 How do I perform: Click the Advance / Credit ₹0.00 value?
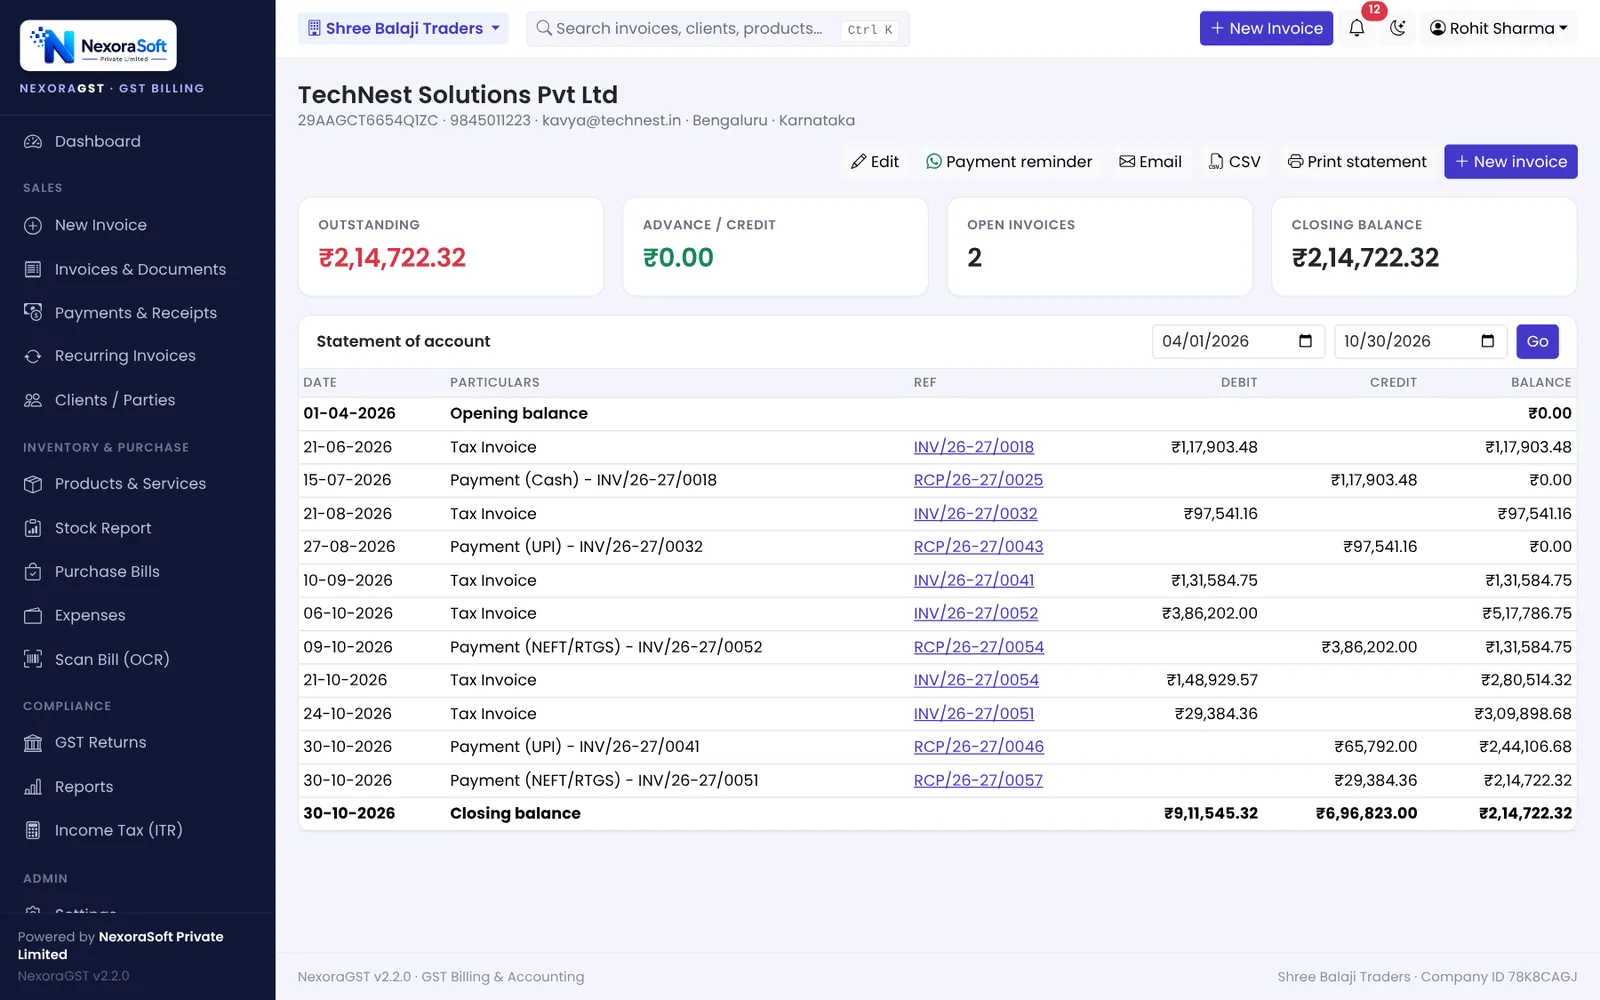(678, 258)
